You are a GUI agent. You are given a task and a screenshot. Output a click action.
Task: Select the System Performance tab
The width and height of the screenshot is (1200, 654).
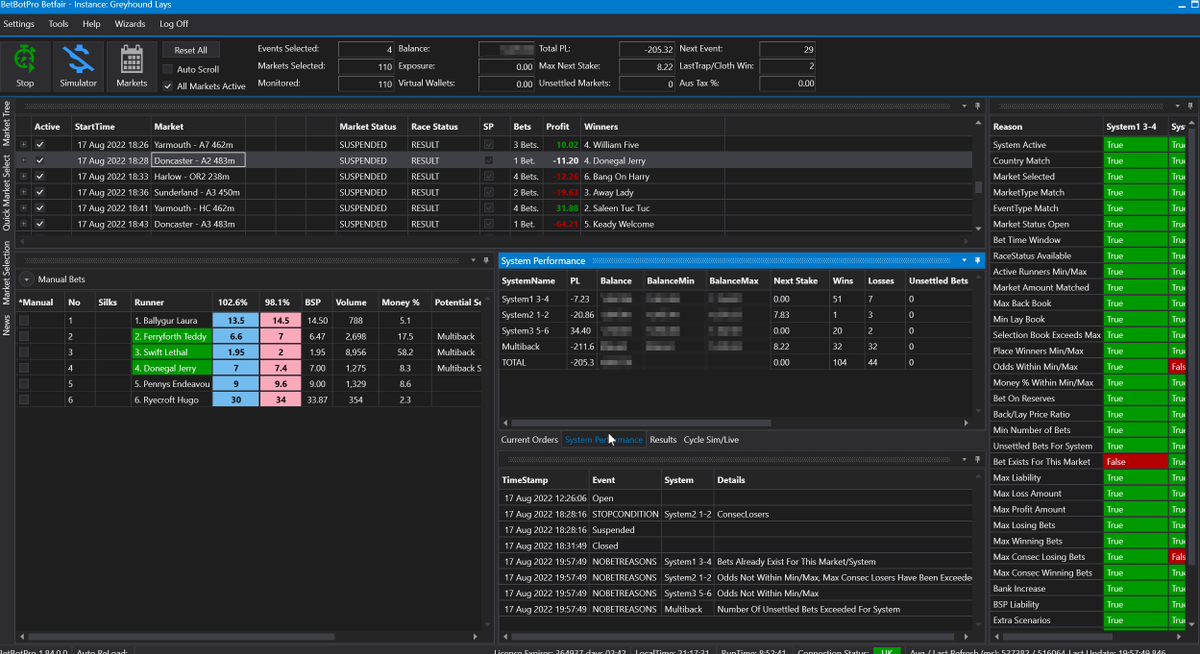click(x=603, y=439)
